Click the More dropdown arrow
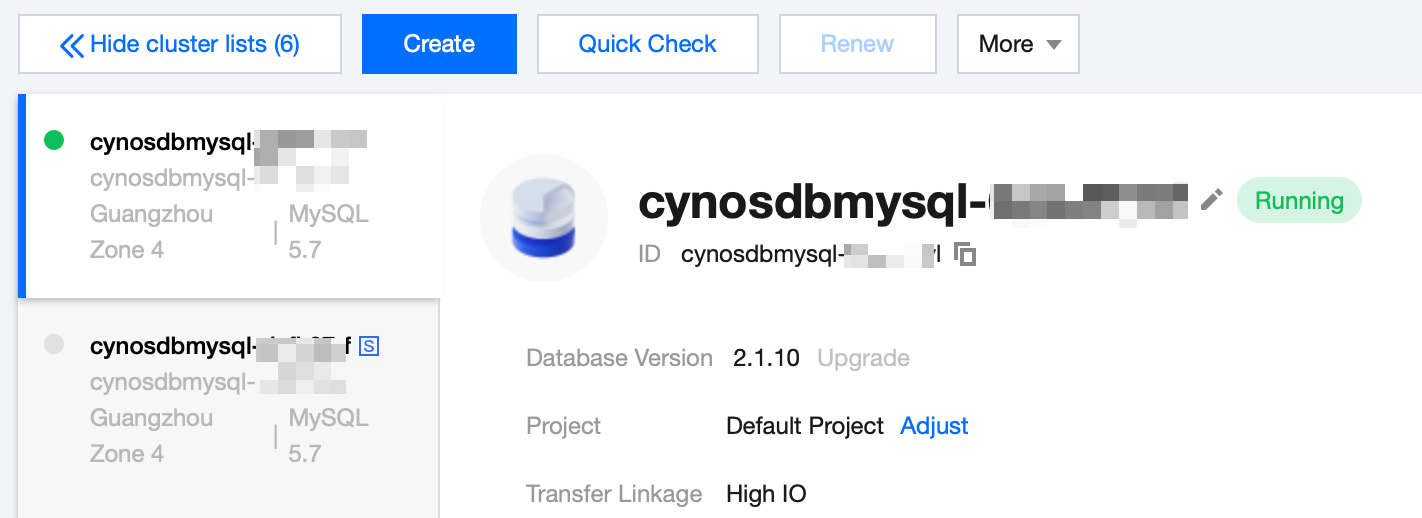This screenshot has width=1422, height=518. coord(1053,45)
